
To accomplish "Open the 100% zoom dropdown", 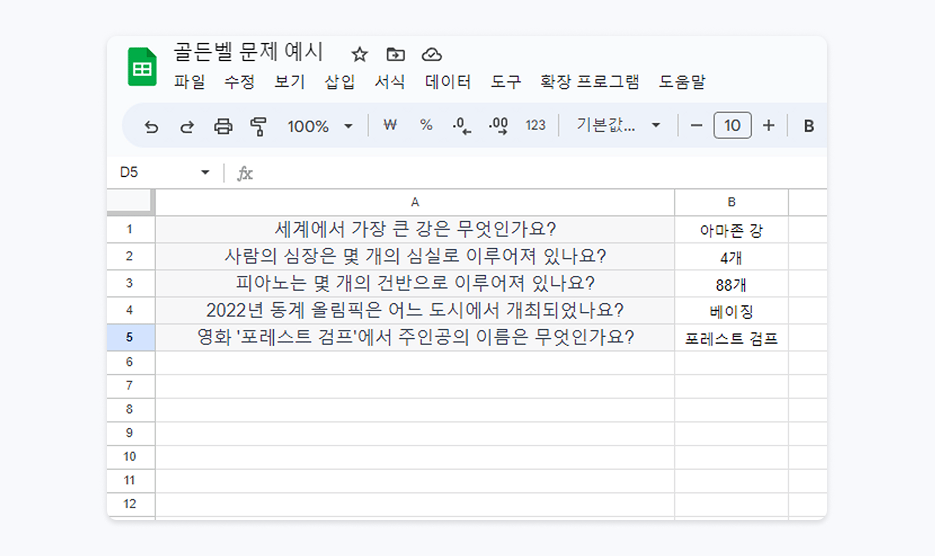I will (x=320, y=126).
